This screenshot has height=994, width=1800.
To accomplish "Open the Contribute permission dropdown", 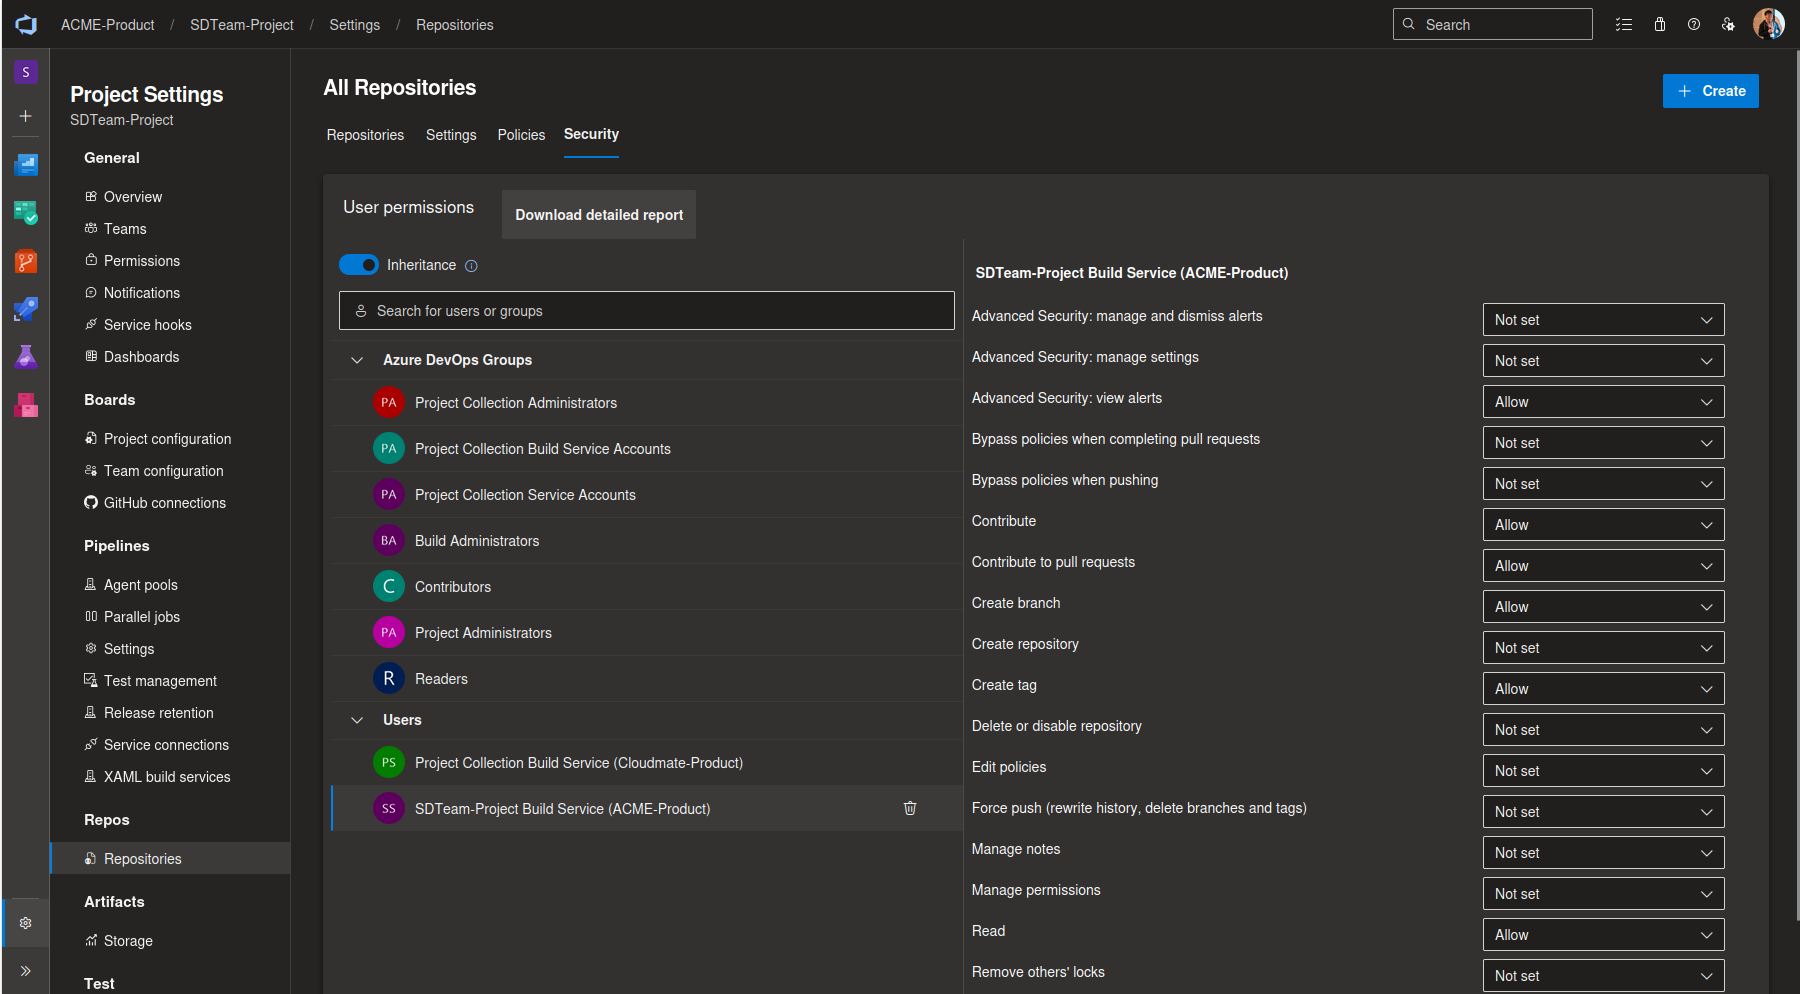I will 1603,525.
